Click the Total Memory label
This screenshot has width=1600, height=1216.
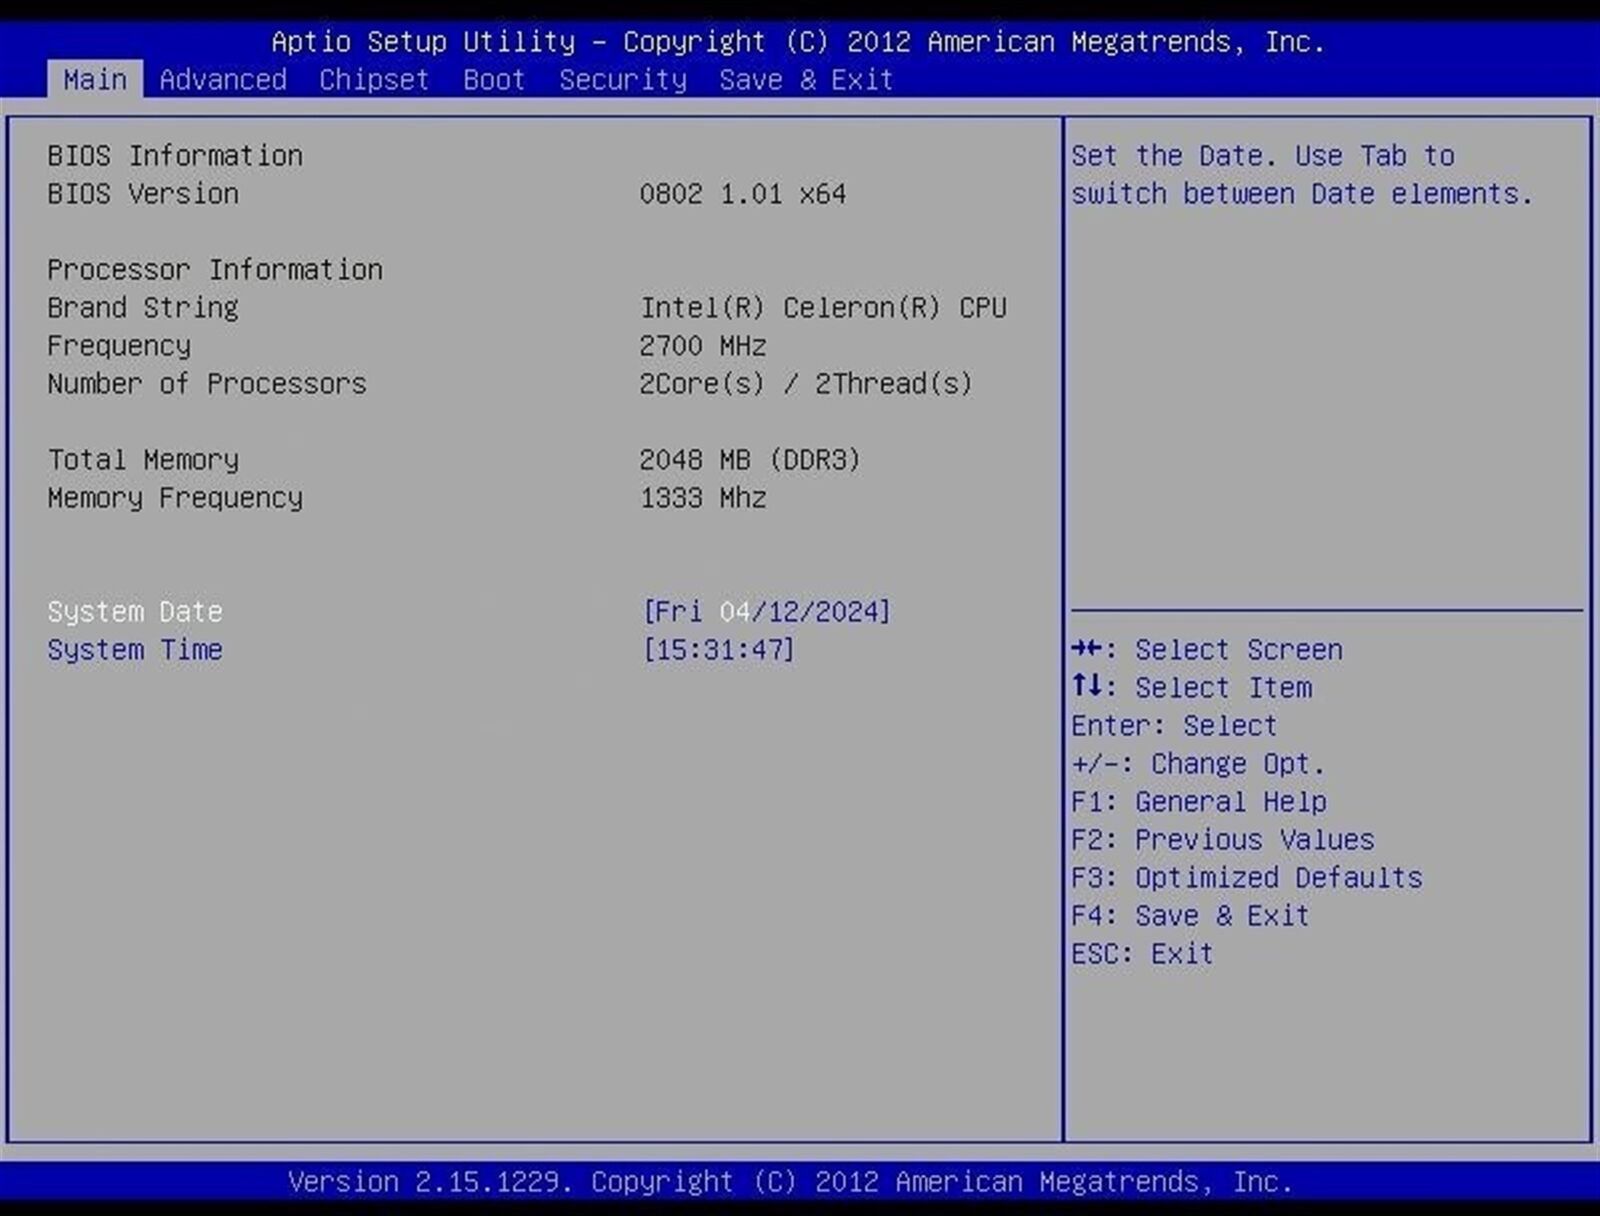click(x=143, y=459)
